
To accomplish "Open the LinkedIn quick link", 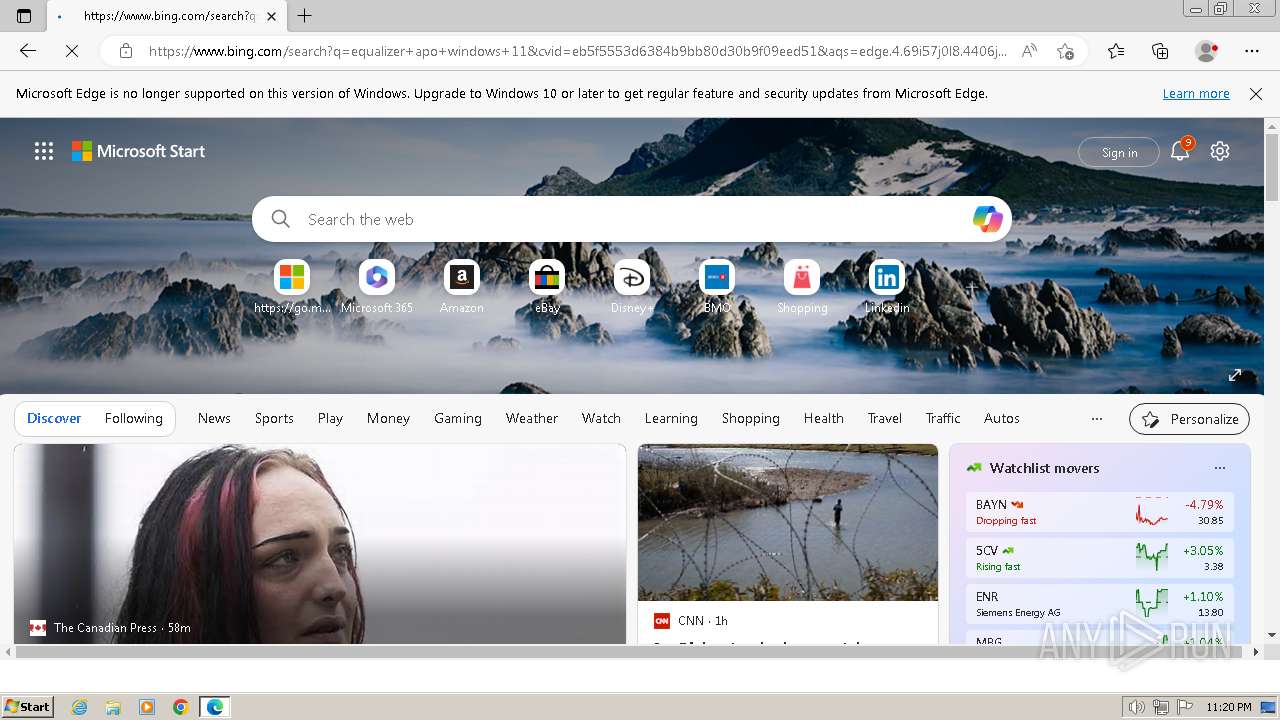I will pos(887,288).
